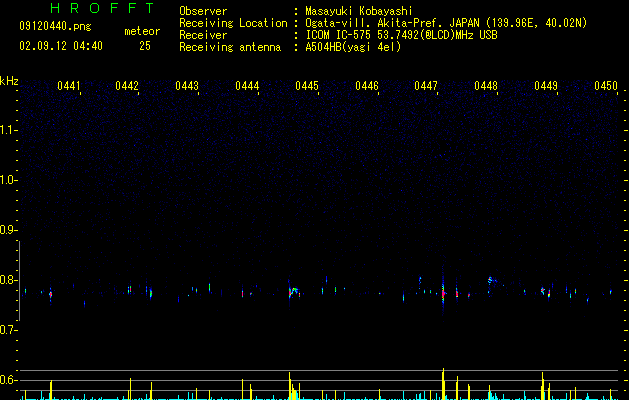Click the Observer name Masayuki Kobayashi
The height and width of the screenshot is (400, 629).
coord(359,11)
